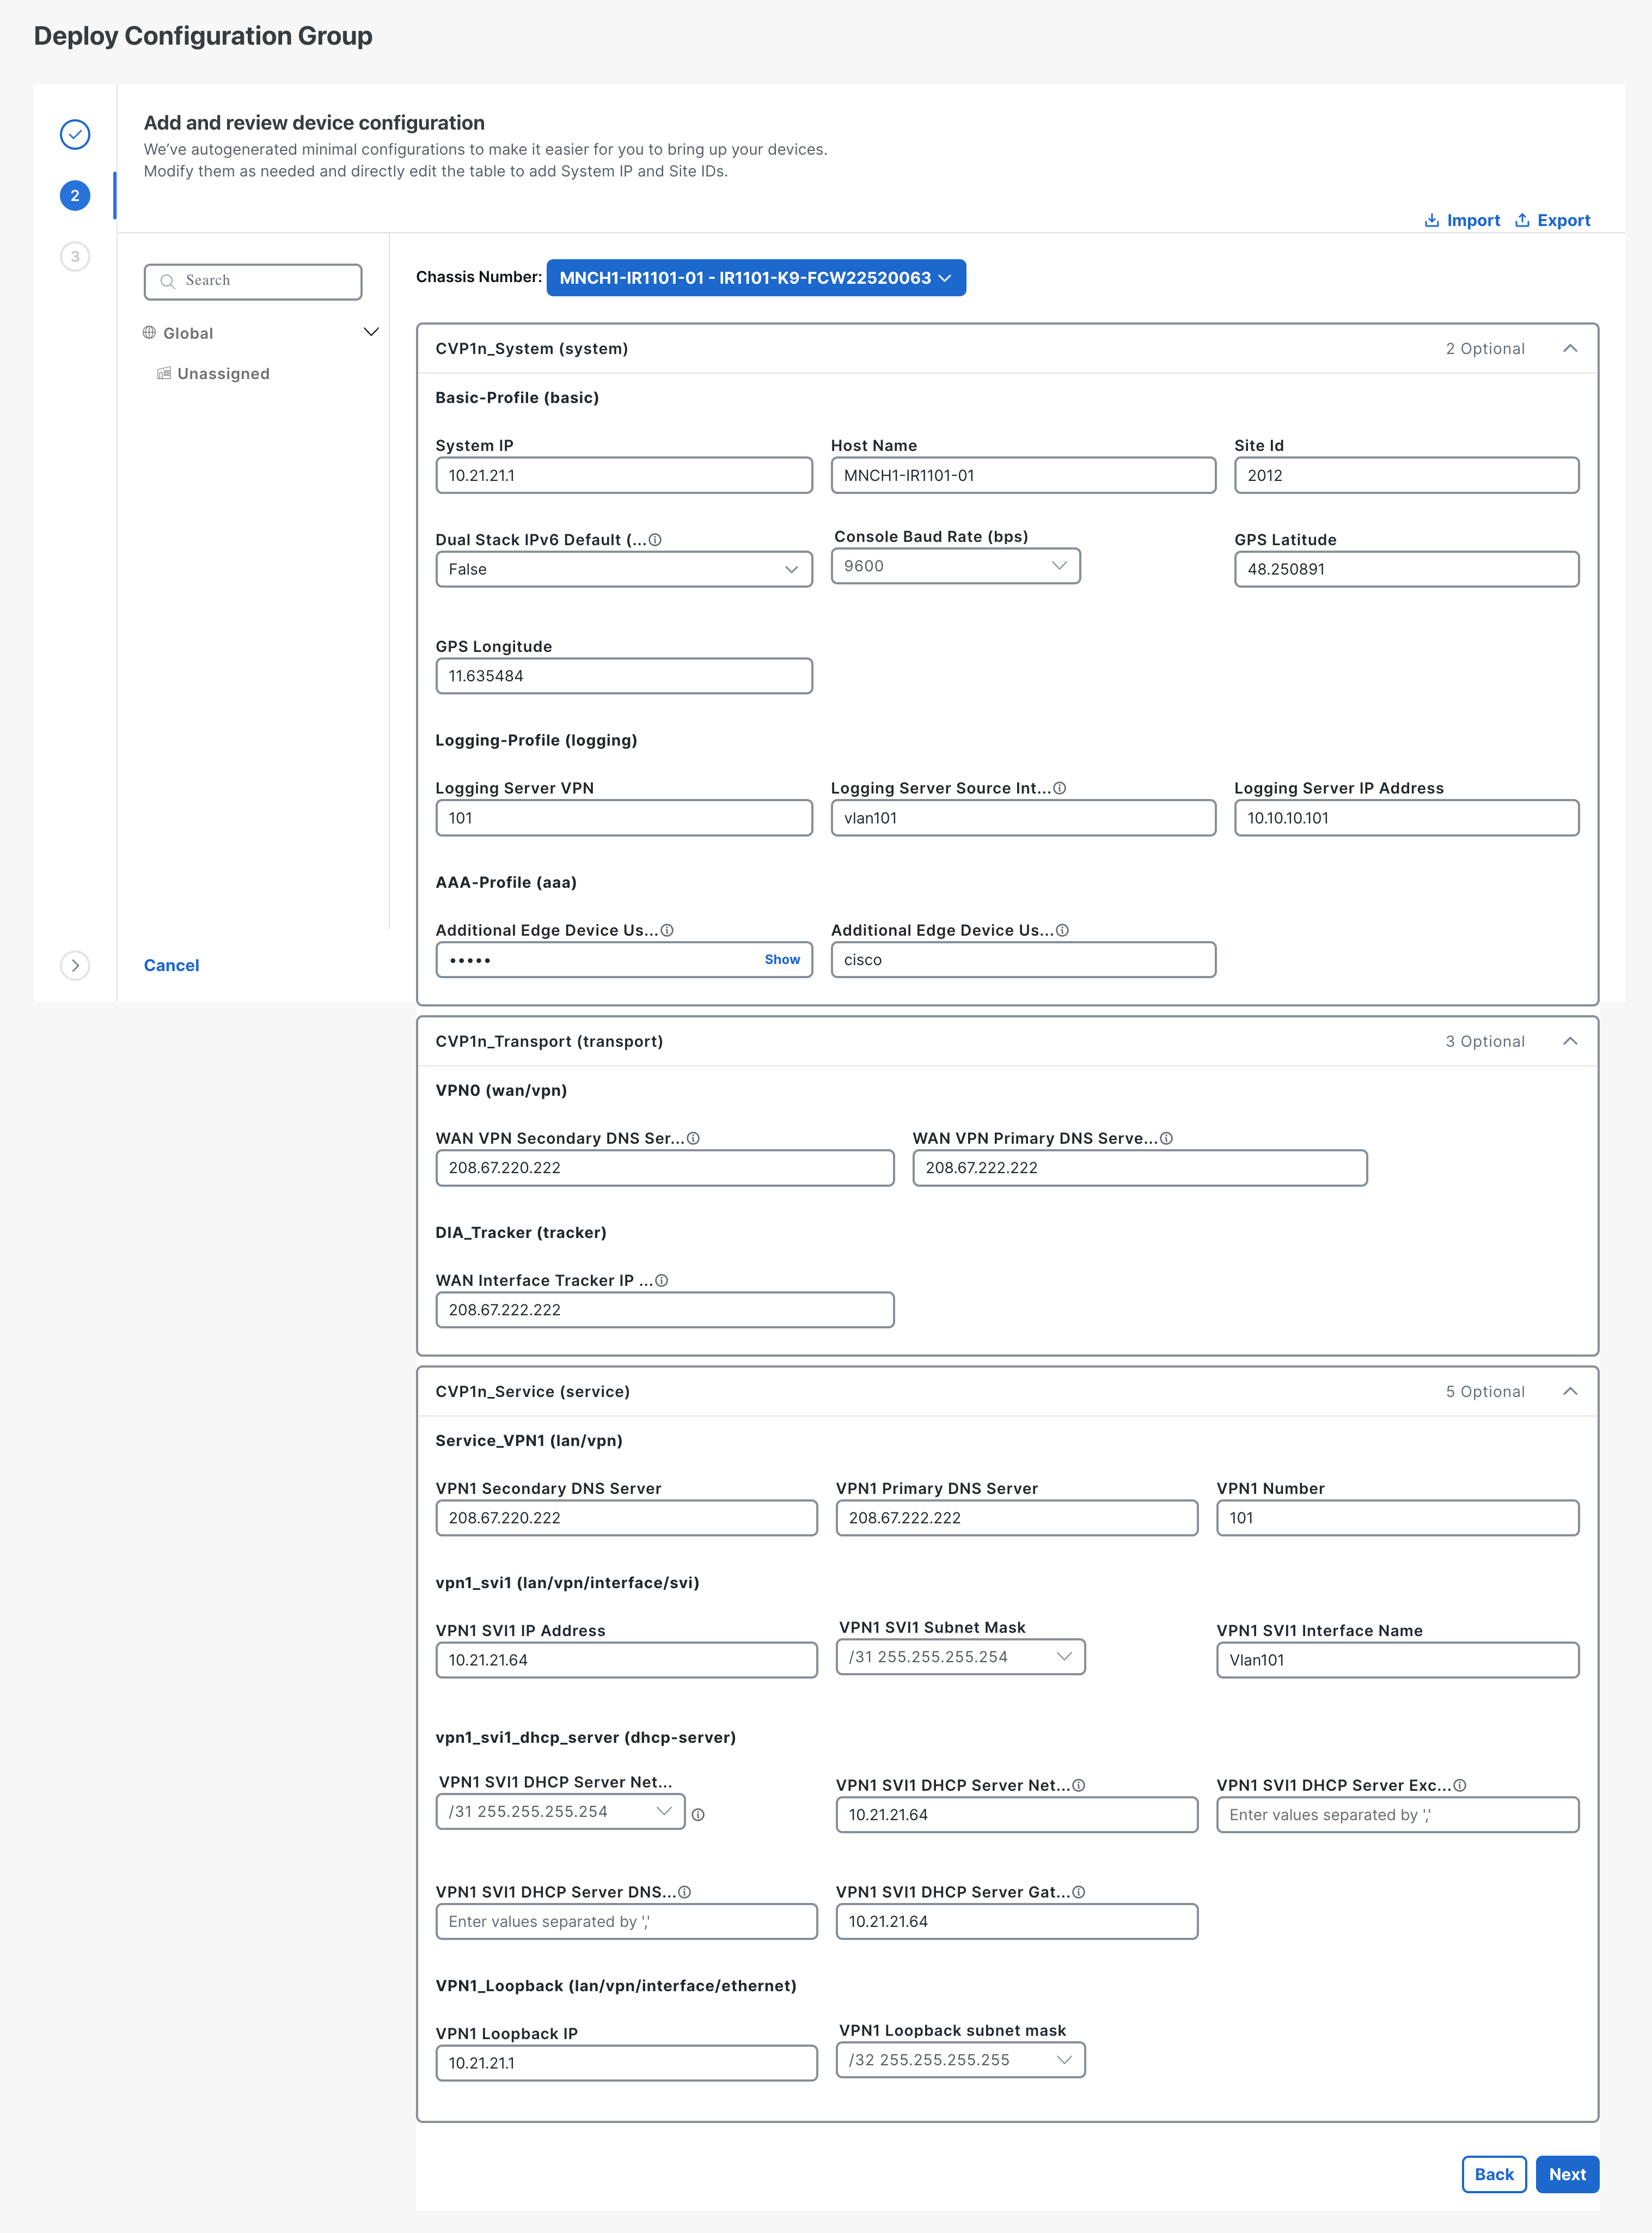
Task: Click the Unassigned site icon
Action: 164,373
